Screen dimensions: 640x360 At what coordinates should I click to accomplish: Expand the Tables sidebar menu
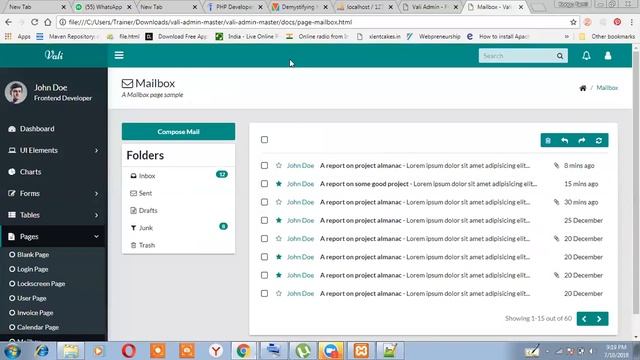tap(53, 215)
